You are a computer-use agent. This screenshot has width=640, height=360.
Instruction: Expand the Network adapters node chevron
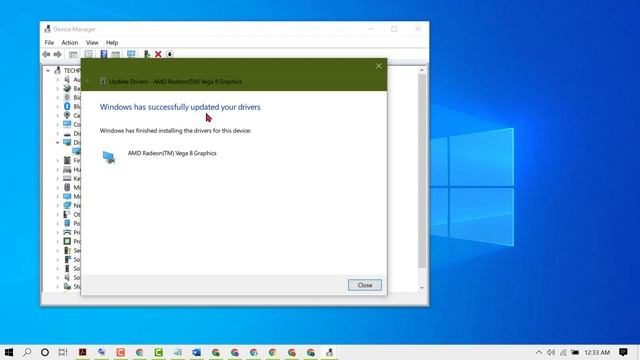click(x=58, y=205)
